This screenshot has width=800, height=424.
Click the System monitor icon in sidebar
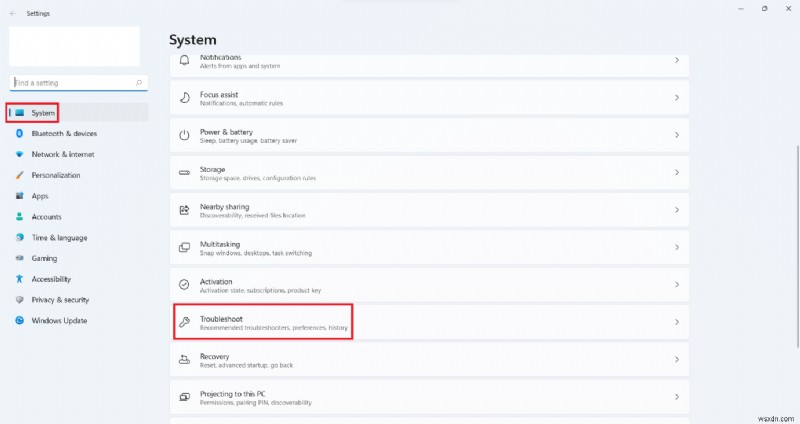pyautogui.click(x=19, y=113)
